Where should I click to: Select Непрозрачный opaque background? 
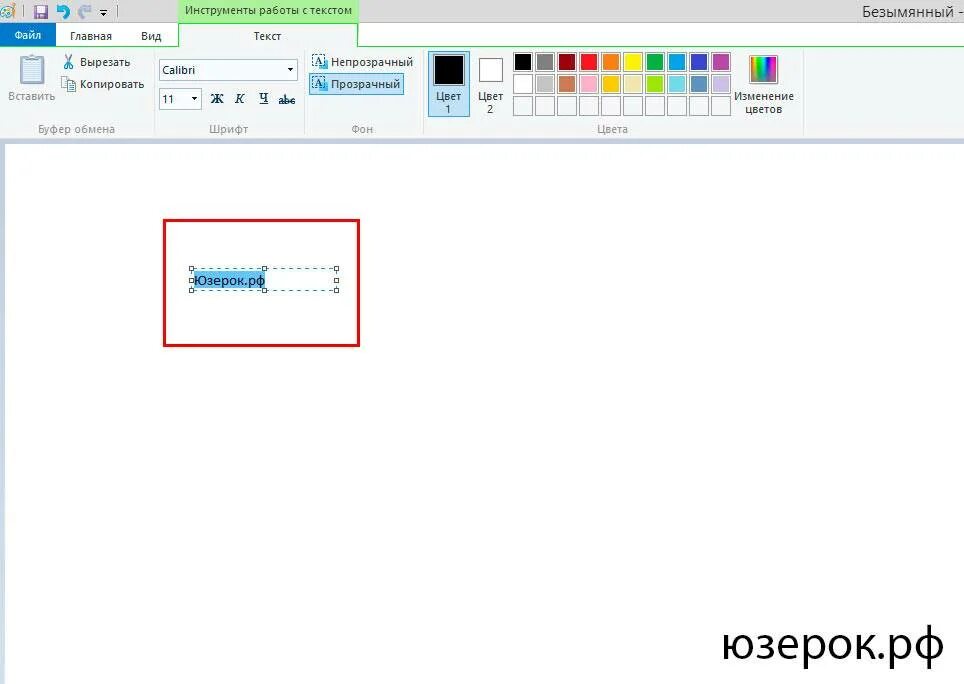362,61
